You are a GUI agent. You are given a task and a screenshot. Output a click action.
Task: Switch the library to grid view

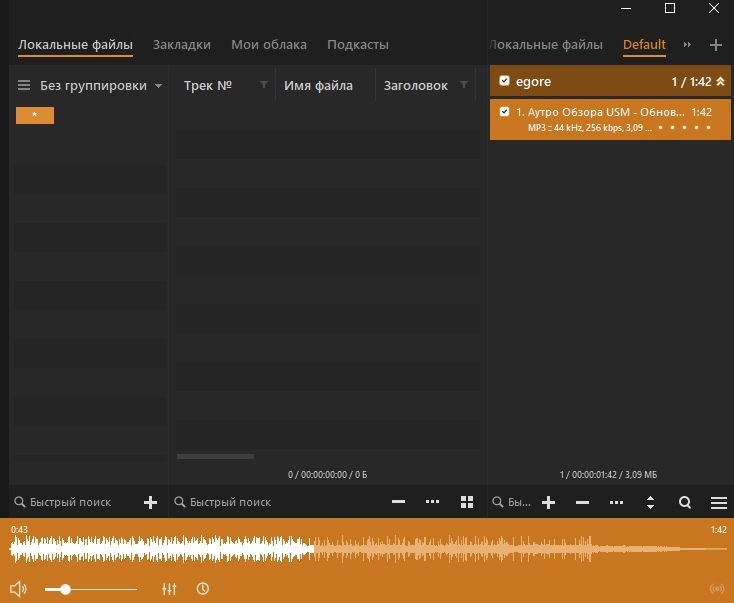click(x=467, y=502)
